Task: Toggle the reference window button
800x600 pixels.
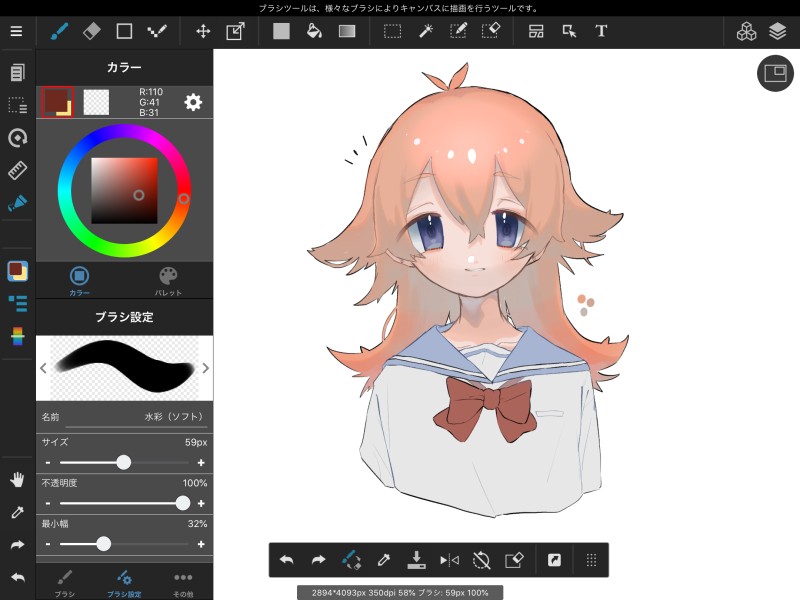Action: (x=775, y=73)
